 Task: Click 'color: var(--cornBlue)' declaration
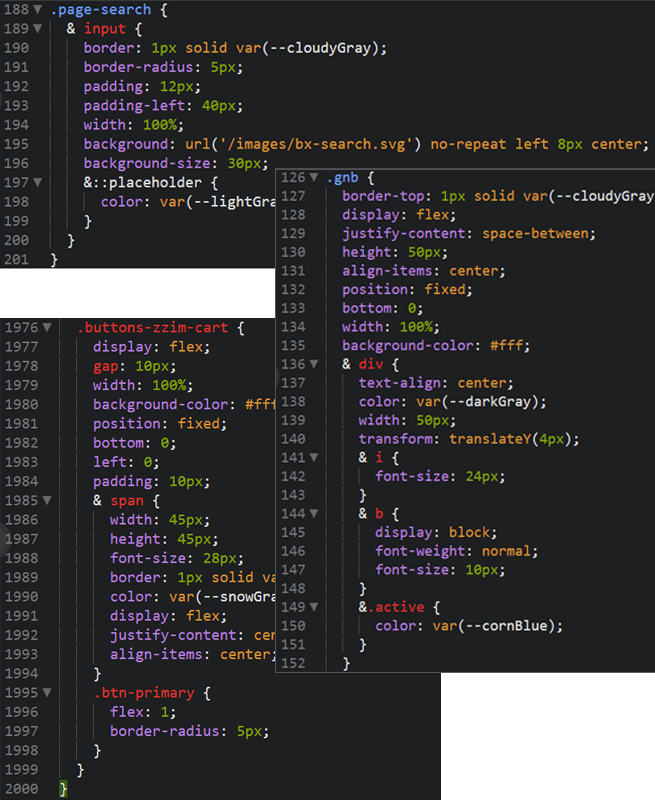tap(469, 626)
